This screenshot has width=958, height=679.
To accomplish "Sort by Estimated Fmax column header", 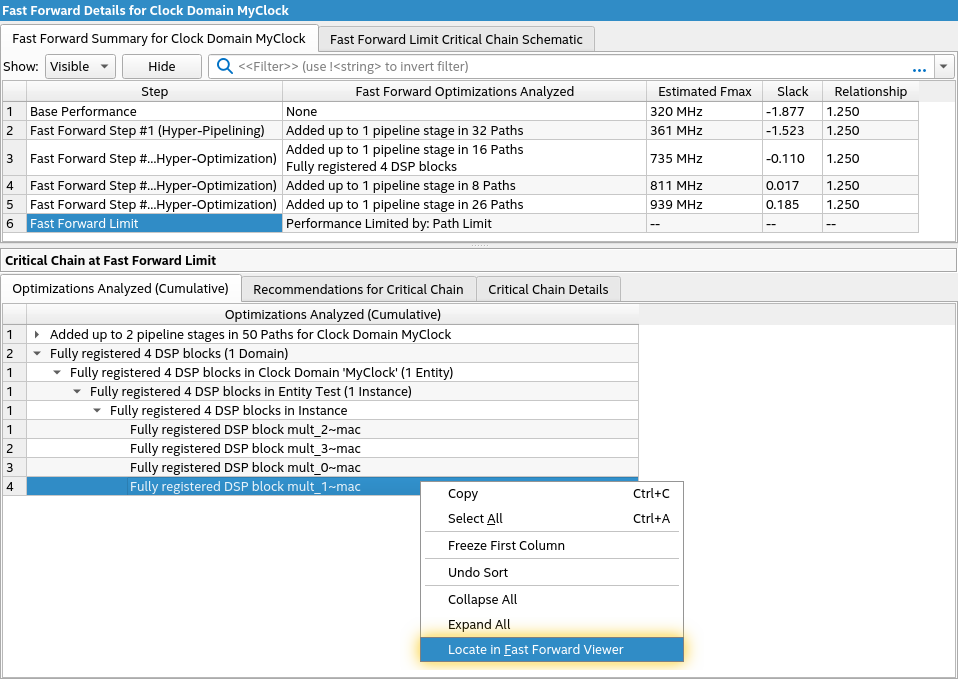I will pyautogui.click(x=704, y=91).
